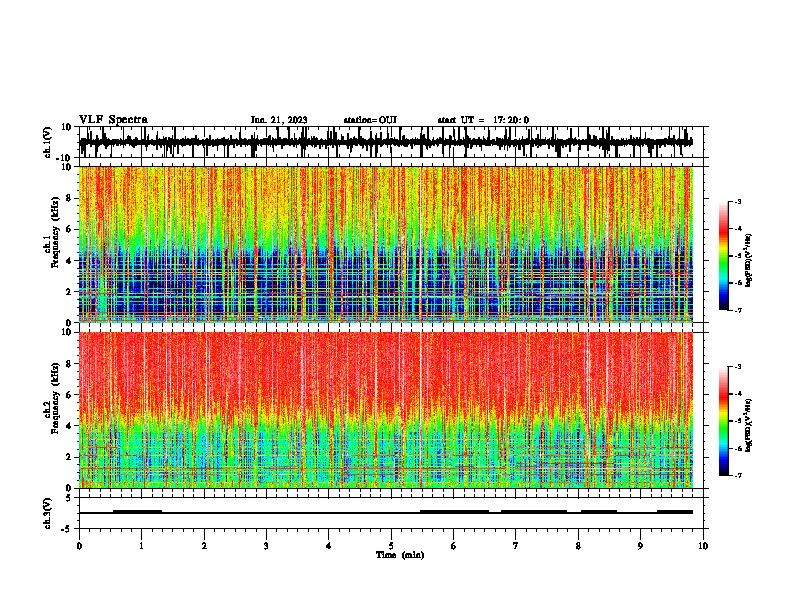
Task: Select the date text "Jan. 21, 2023"
Action: tap(279, 120)
